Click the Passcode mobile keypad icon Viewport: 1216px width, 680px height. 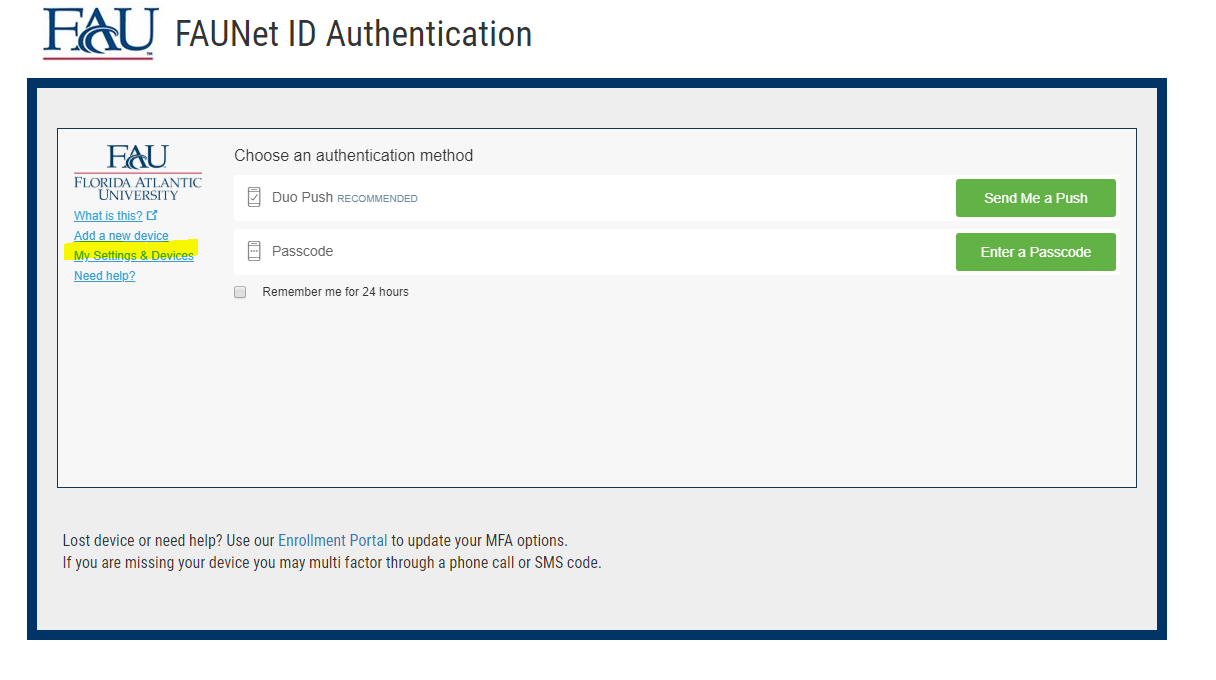coord(254,251)
